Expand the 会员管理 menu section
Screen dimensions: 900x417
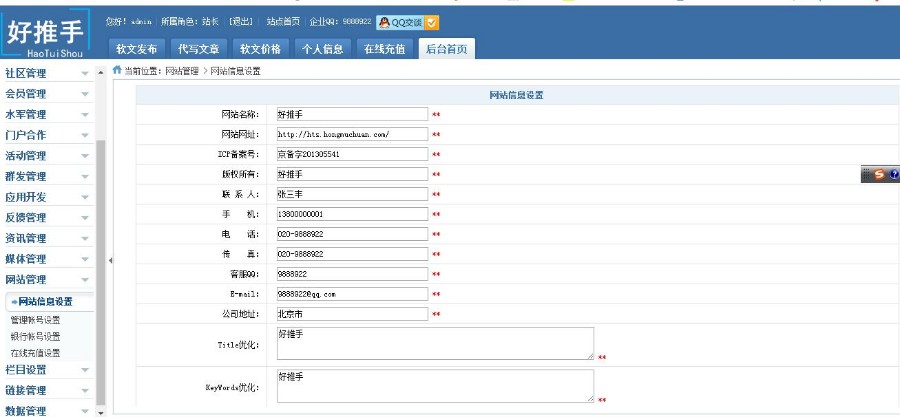[47, 94]
